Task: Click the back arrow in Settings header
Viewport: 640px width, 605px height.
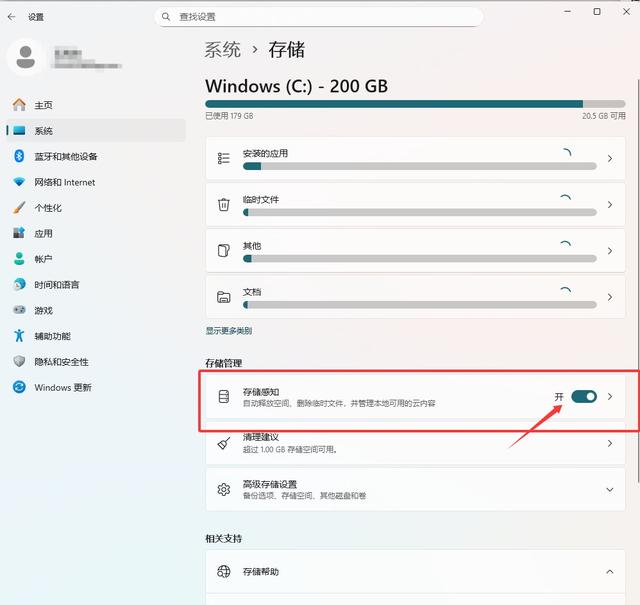Action: 11,17
